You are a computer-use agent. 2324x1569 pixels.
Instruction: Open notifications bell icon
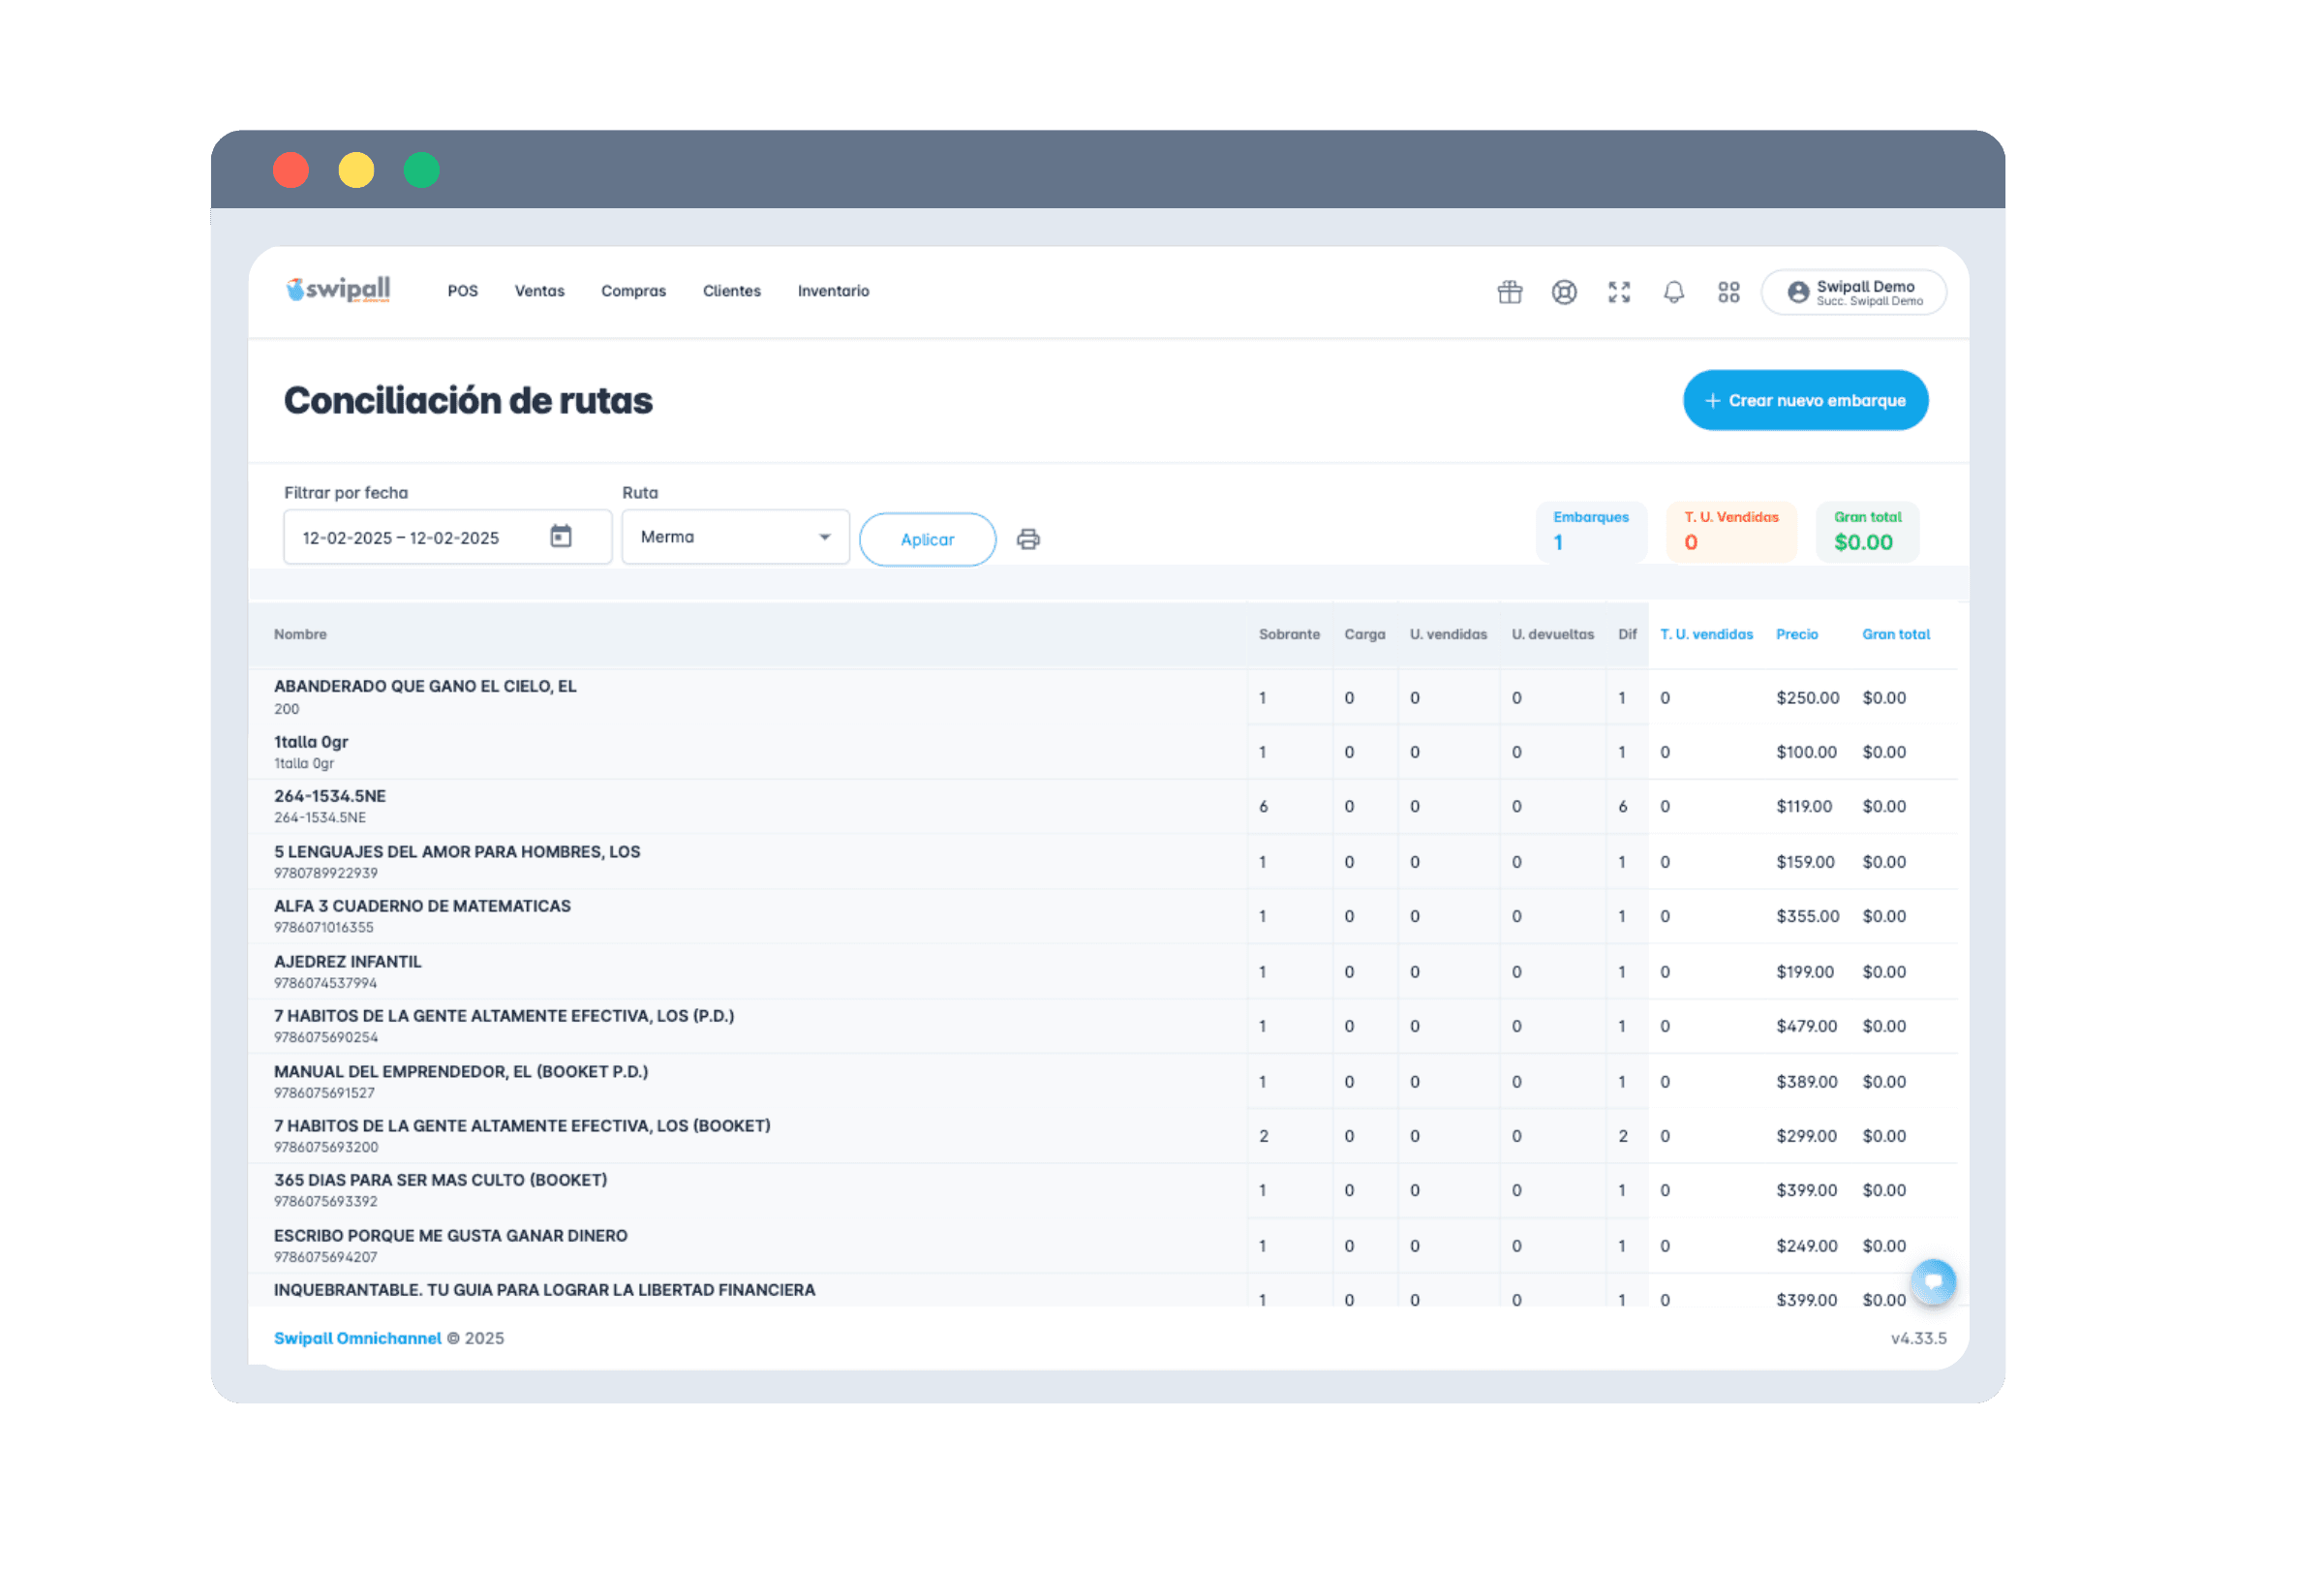(1673, 292)
